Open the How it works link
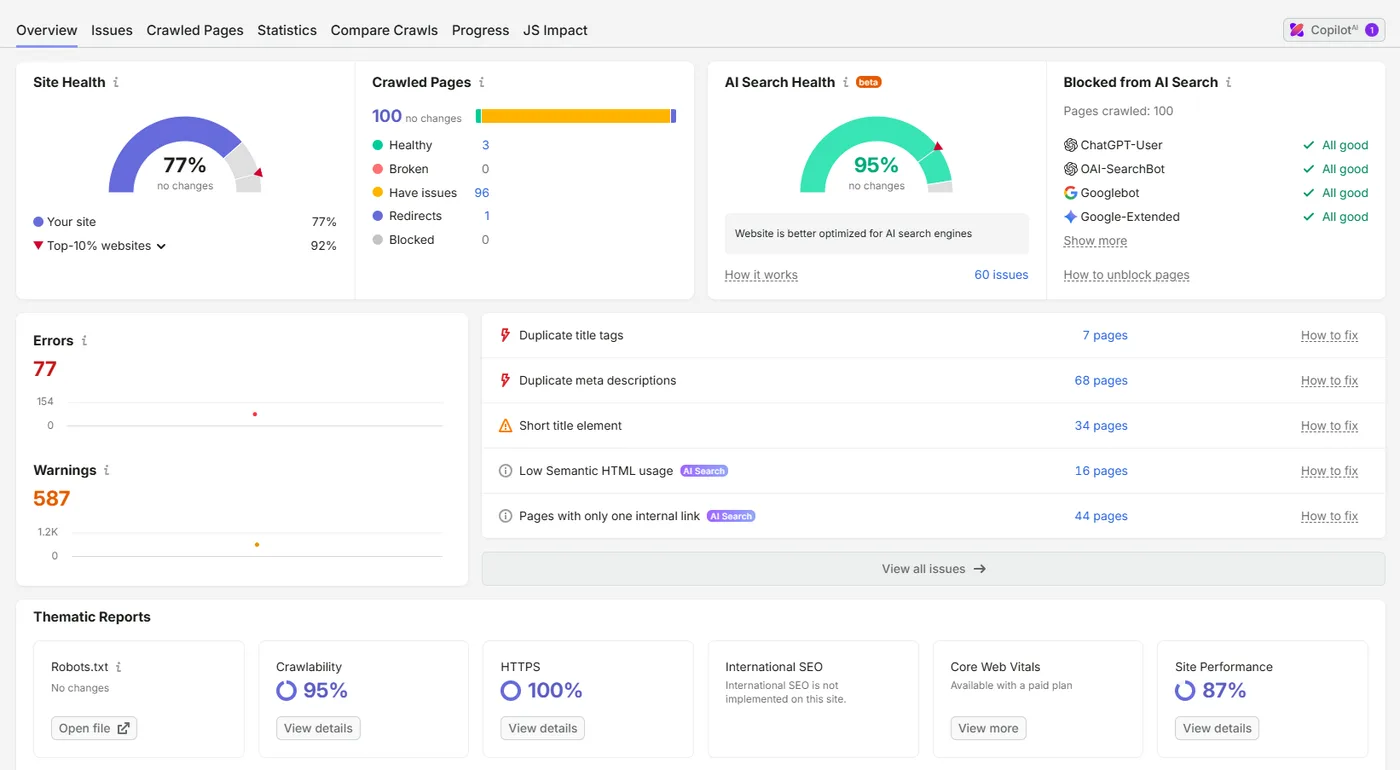 761,275
